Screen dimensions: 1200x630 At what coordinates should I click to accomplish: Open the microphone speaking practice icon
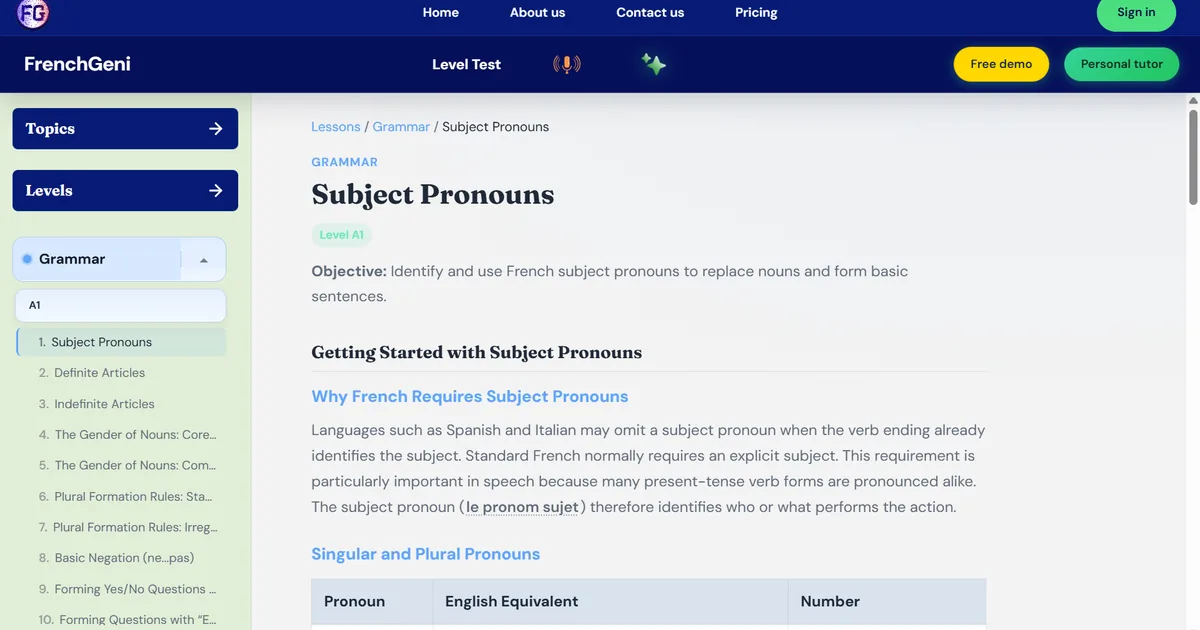click(567, 64)
